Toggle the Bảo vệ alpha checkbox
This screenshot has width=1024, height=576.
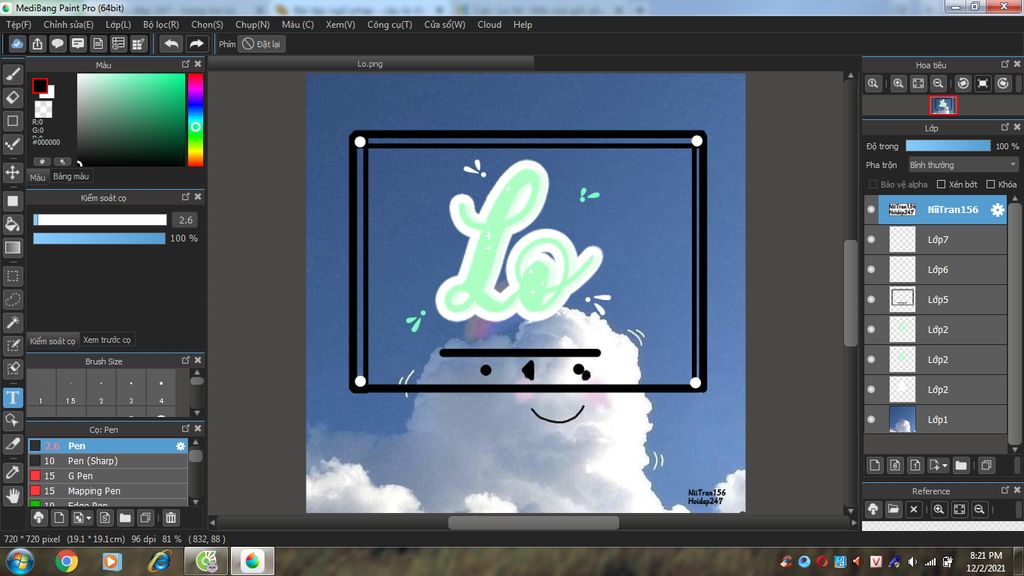pyautogui.click(x=873, y=184)
